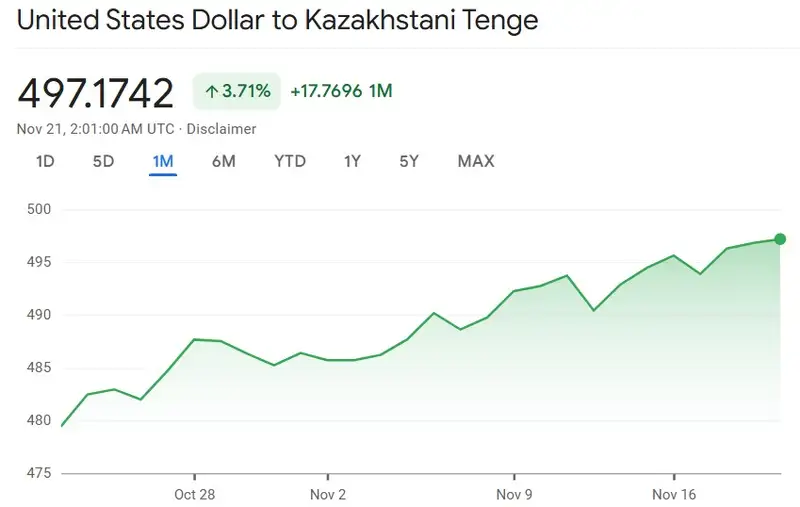The image size is (800, 507).
Task: Click the green endpoint dot on chart
Action: pos(780,239)
